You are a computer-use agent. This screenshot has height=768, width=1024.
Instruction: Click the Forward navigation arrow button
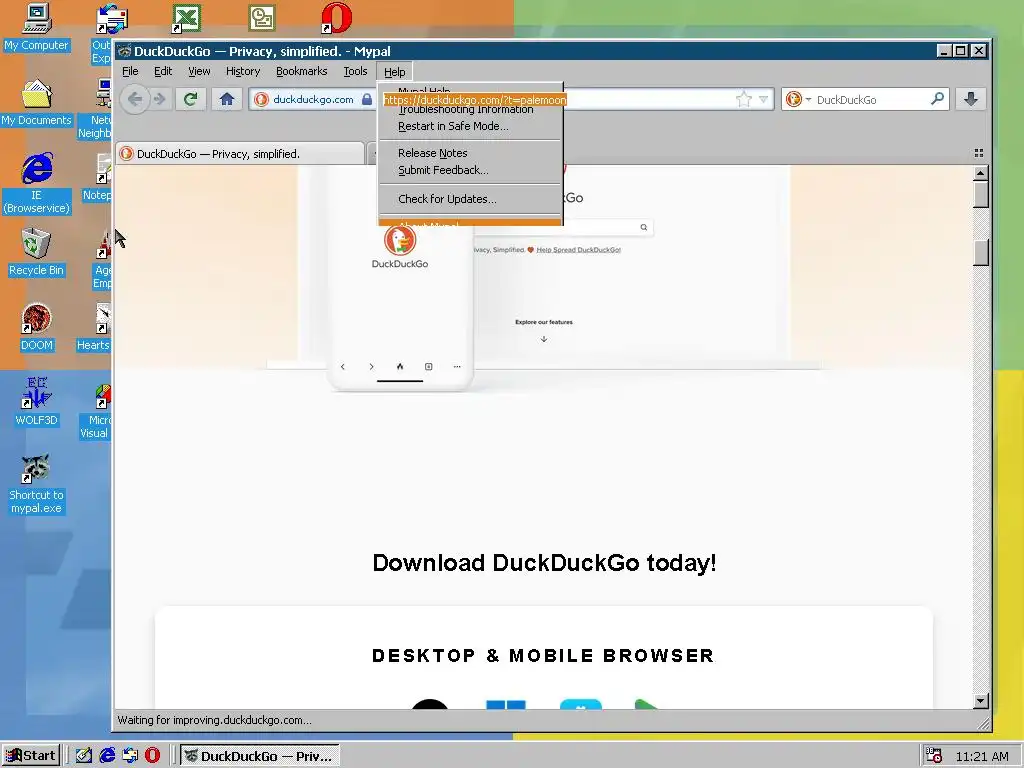[x=159, y=99]
